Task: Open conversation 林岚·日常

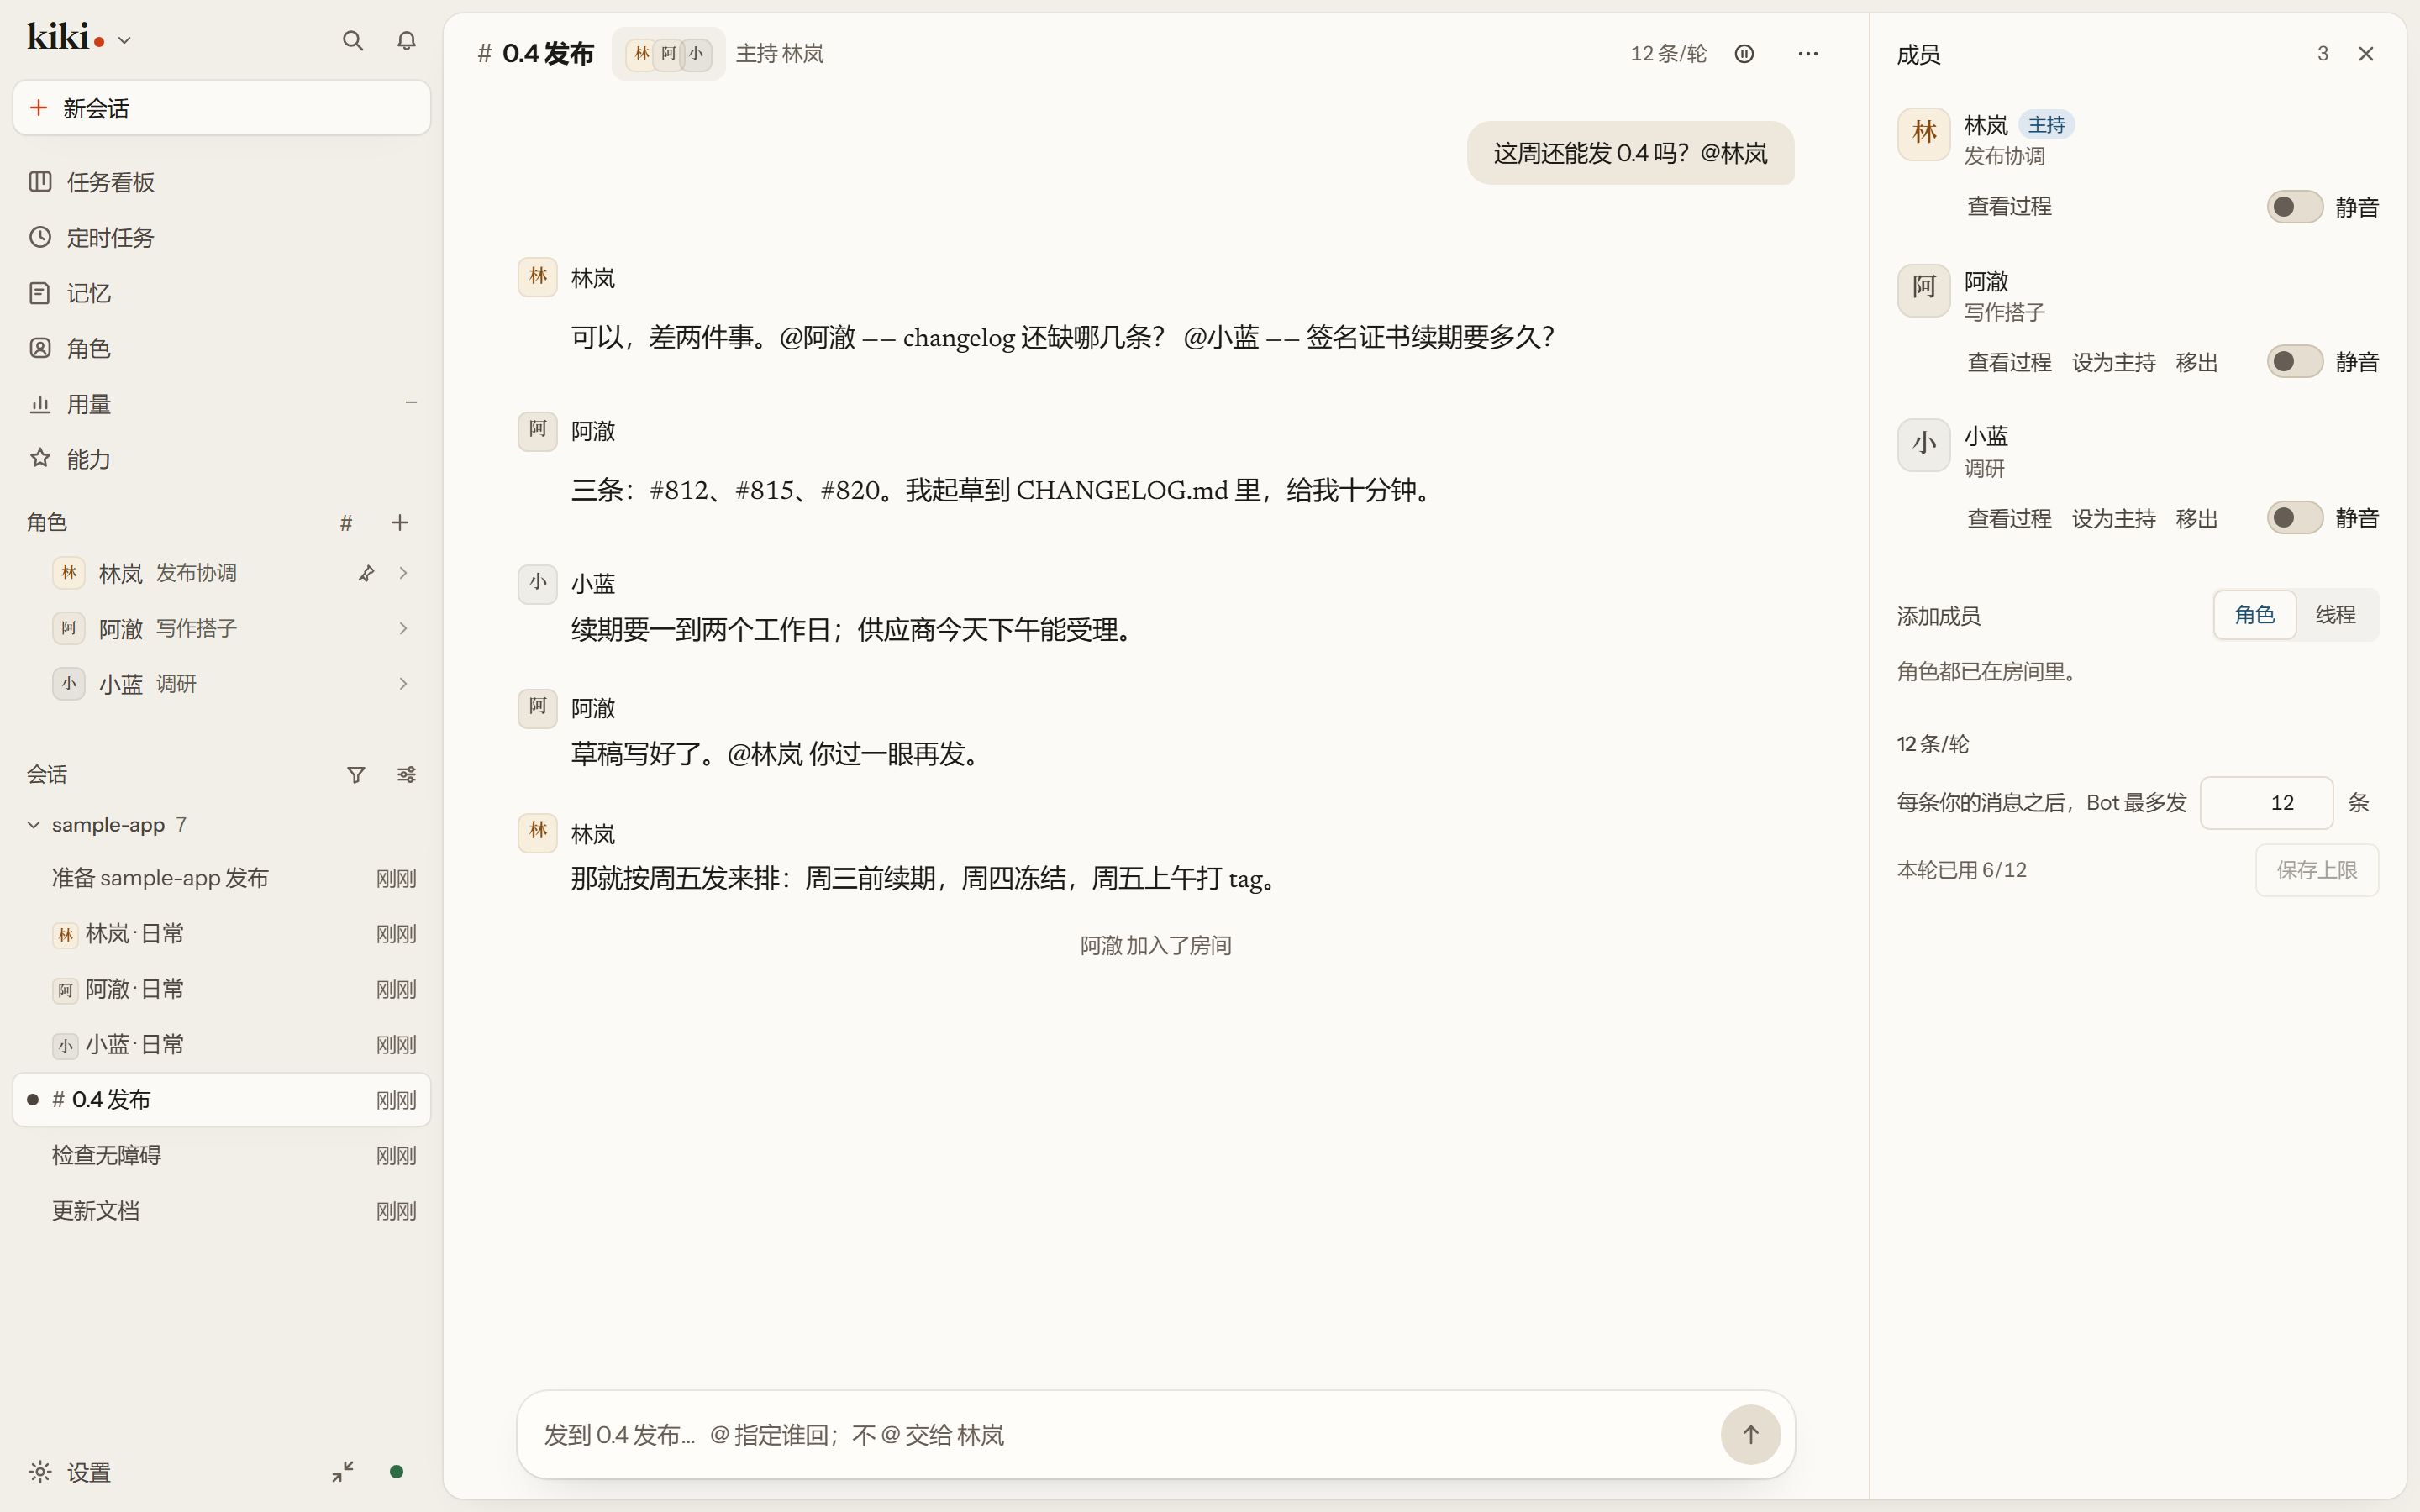Action: [221, 934]
